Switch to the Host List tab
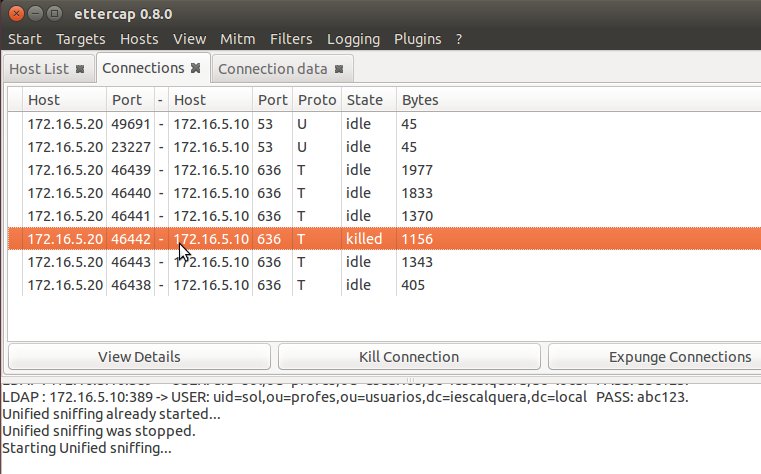 coord(48,69)
